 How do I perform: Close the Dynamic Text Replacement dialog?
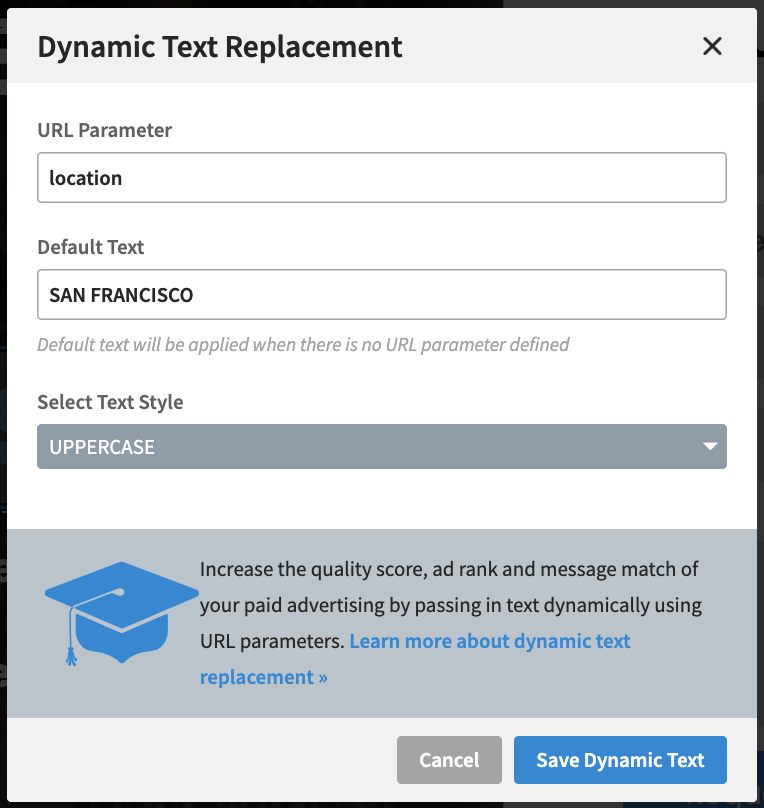tap(711, 46)
